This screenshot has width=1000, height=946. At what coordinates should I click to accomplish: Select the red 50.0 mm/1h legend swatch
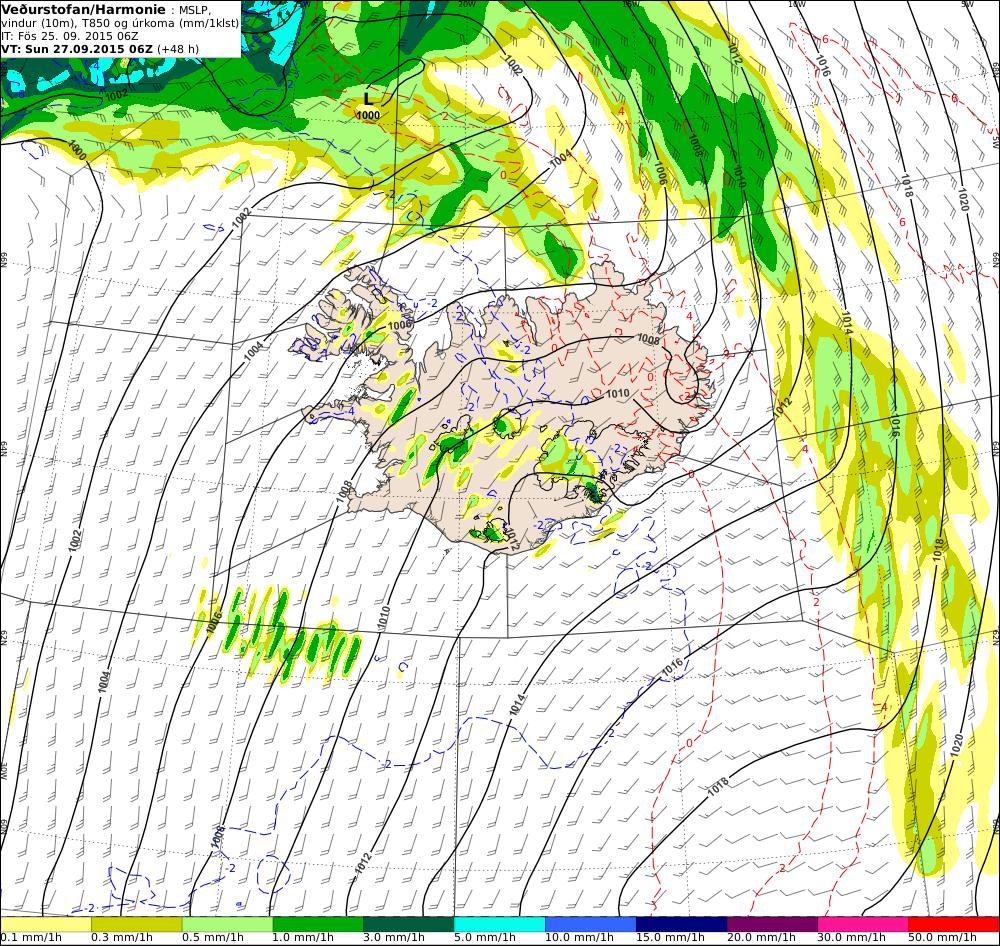click(953, 924)
